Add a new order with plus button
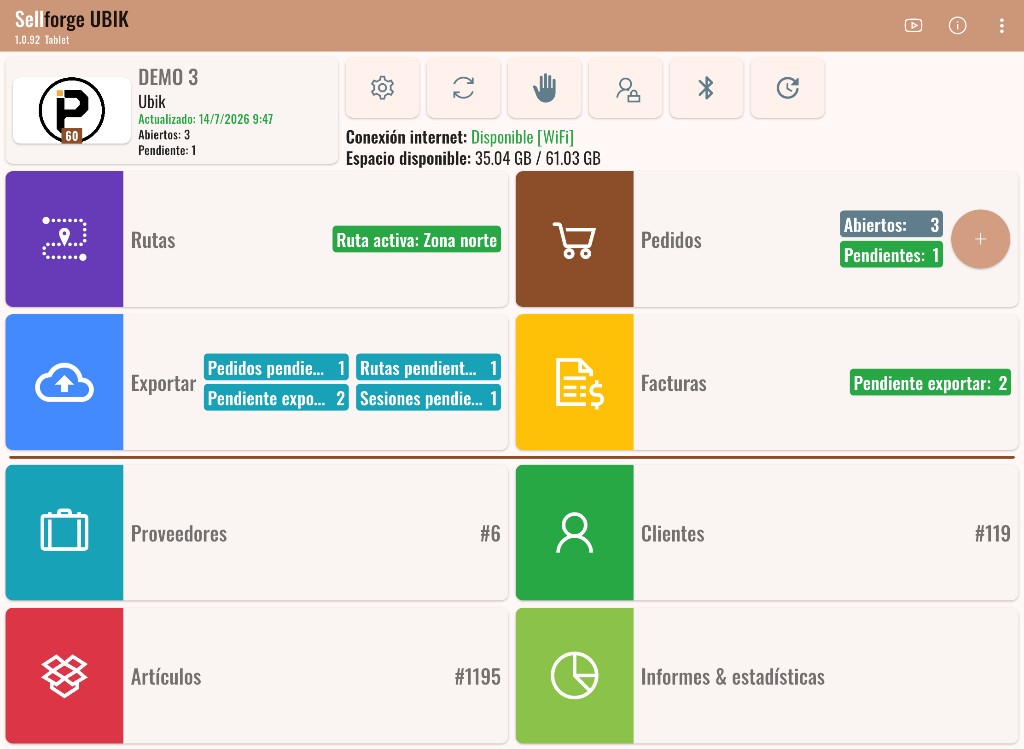The height and width of the screenshot is (749, 1024). (x=980, y=239)
